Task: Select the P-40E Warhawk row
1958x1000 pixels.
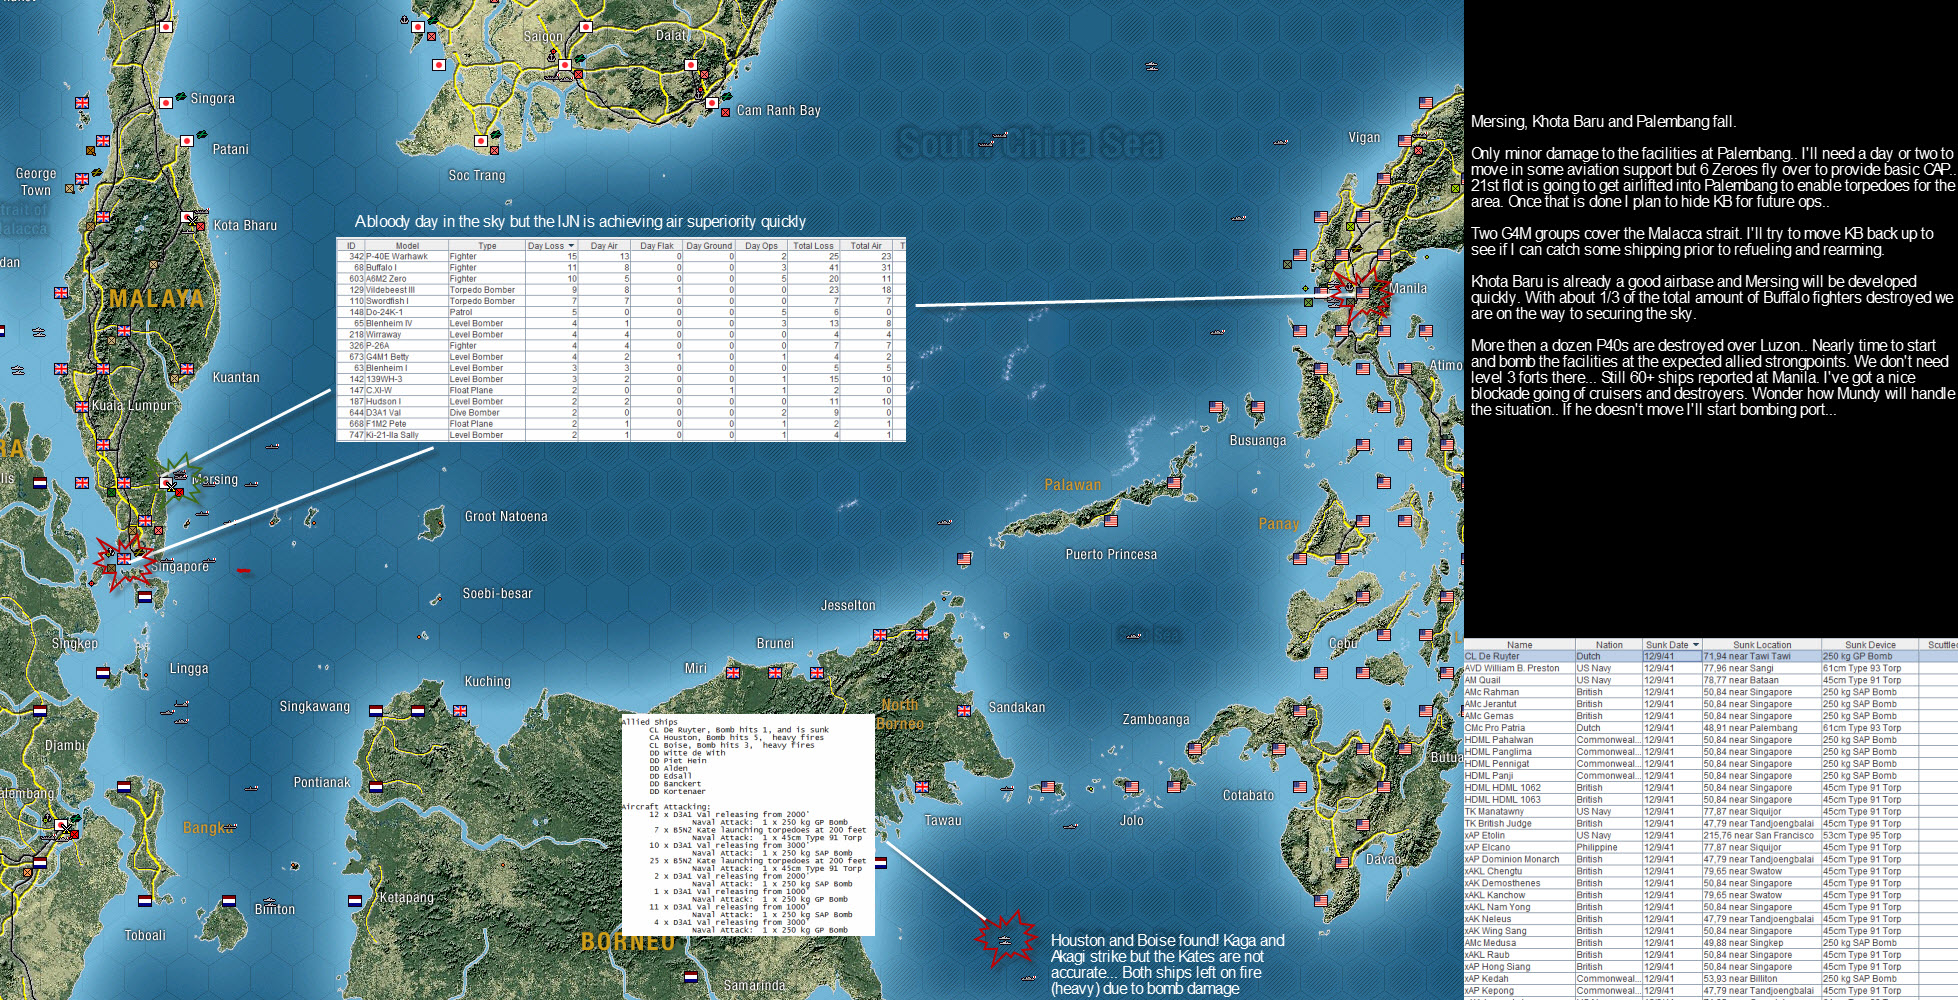Action: point(621,257)
